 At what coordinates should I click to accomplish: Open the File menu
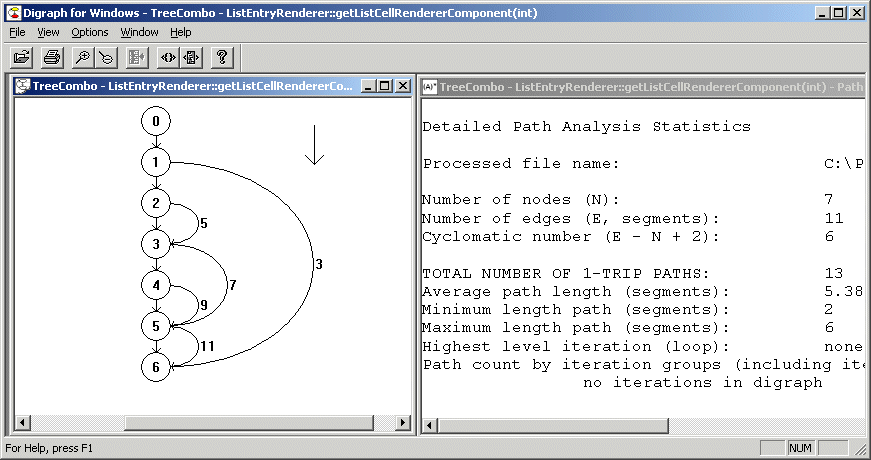point(17,32)
